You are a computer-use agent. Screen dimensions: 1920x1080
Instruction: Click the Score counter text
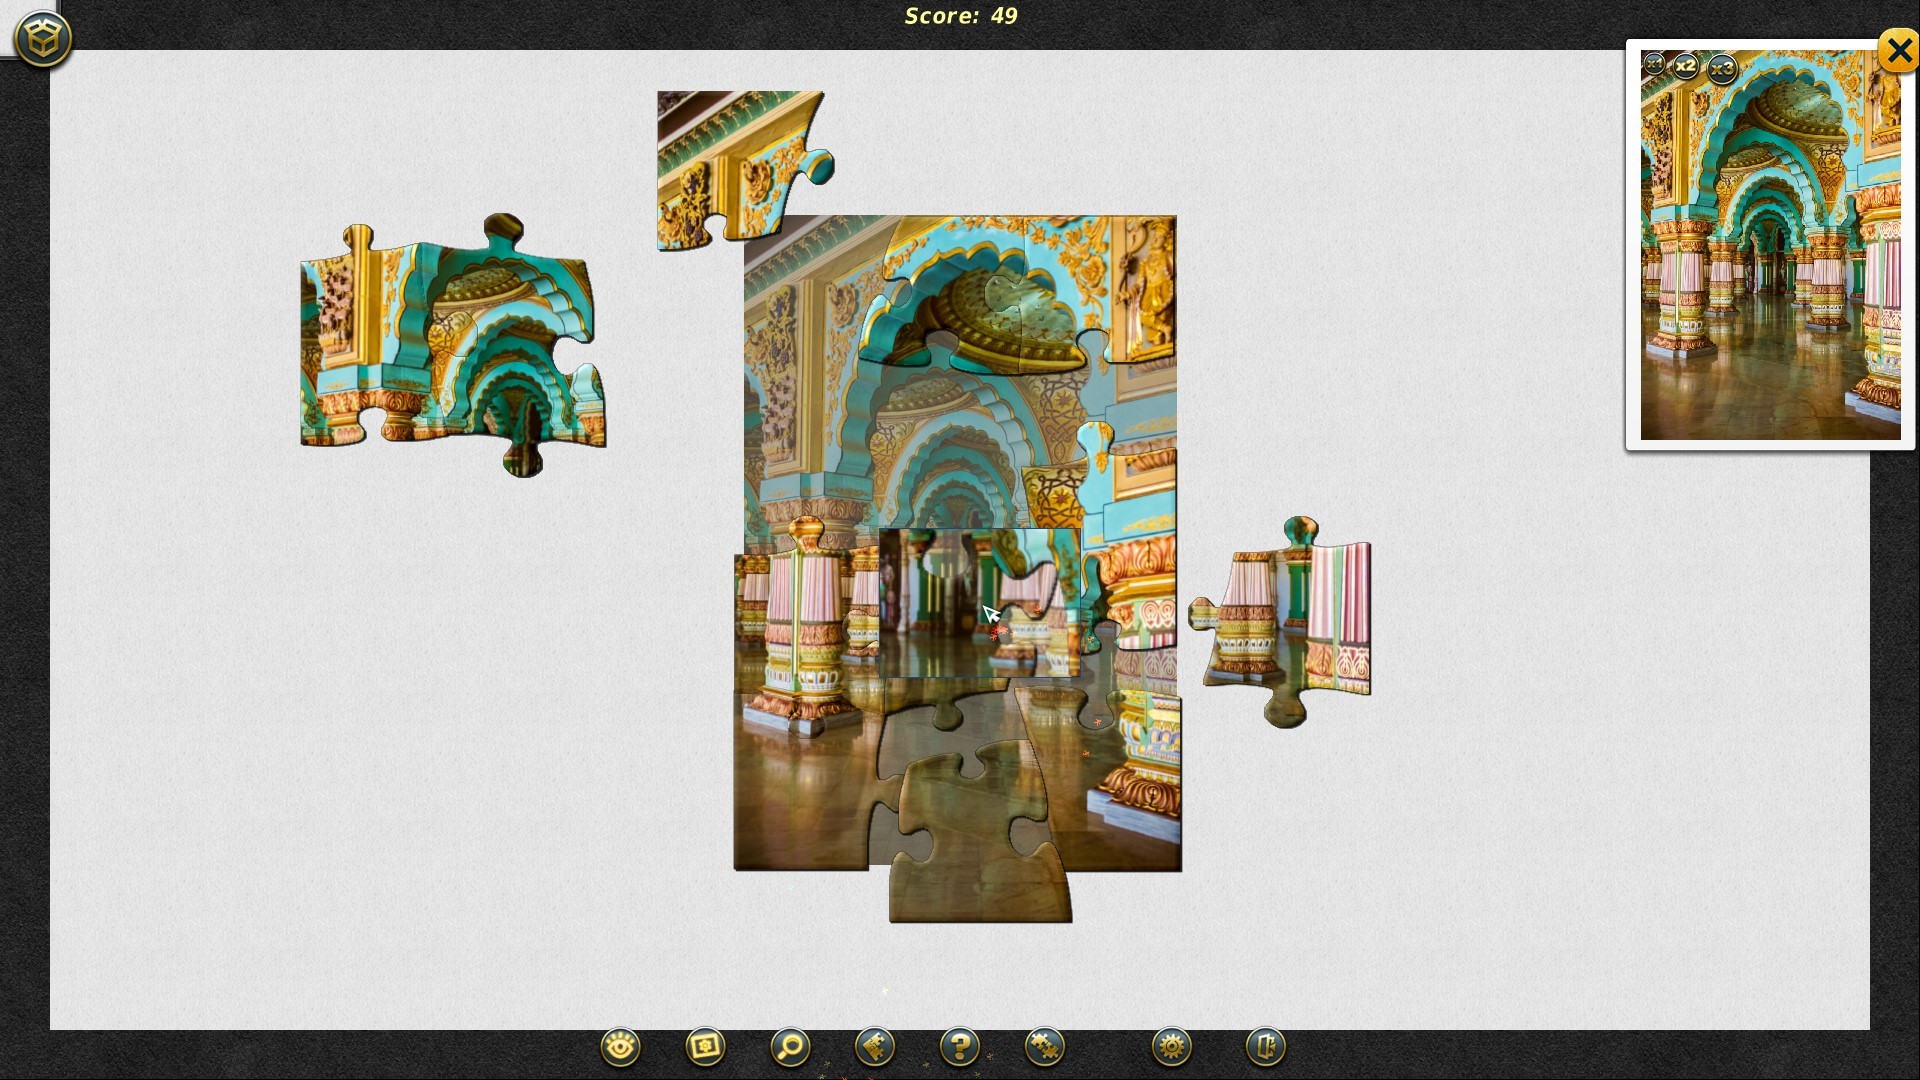click(960, 16)
